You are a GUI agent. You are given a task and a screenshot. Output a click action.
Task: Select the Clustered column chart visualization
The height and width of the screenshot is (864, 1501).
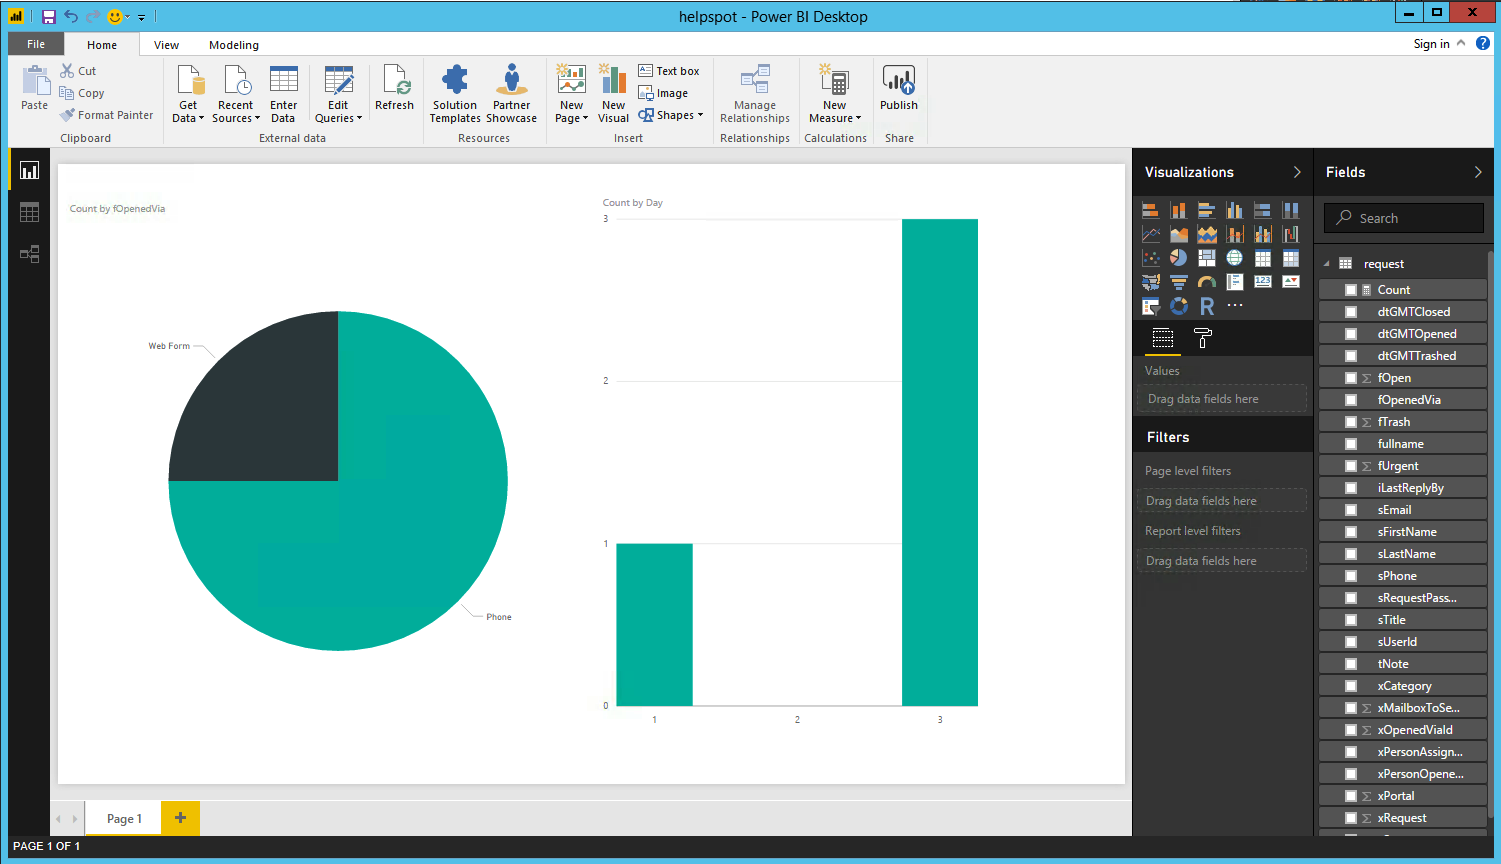coord(1235,210)
